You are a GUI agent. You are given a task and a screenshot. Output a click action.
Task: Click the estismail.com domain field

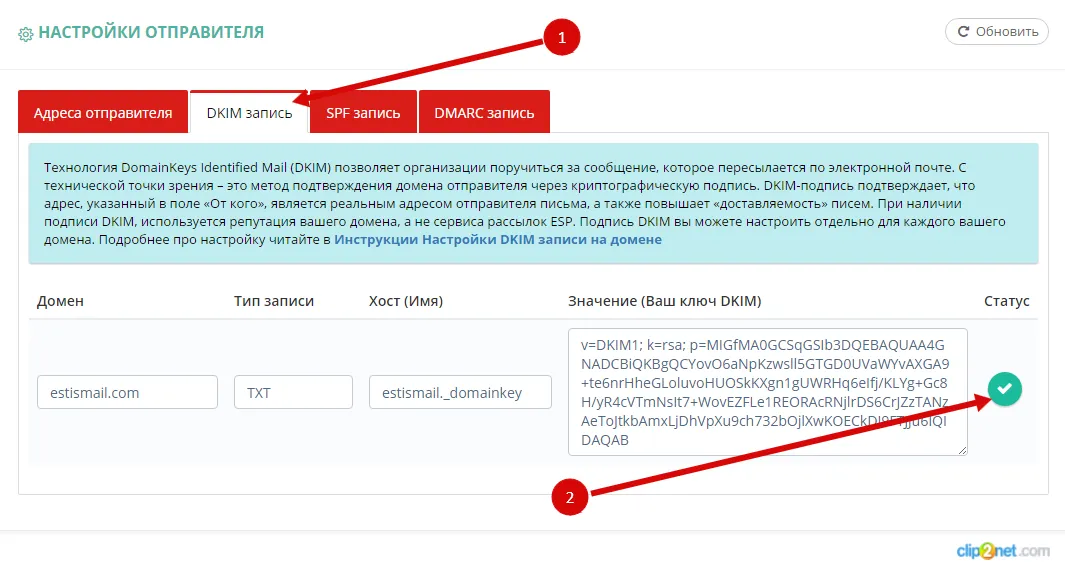(127, 393)
